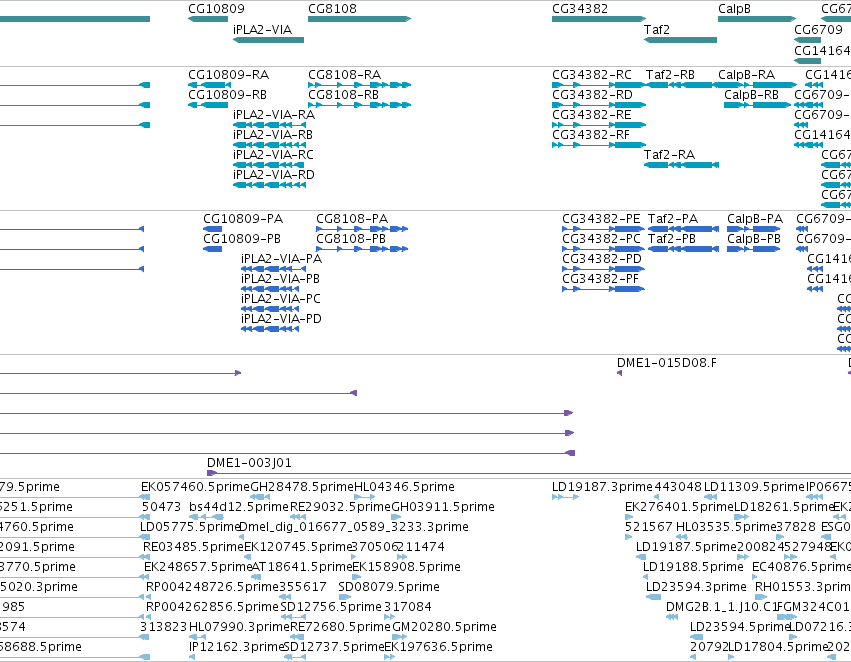
Task: Select protein CalpB-PA label
Action: [755, 219]
